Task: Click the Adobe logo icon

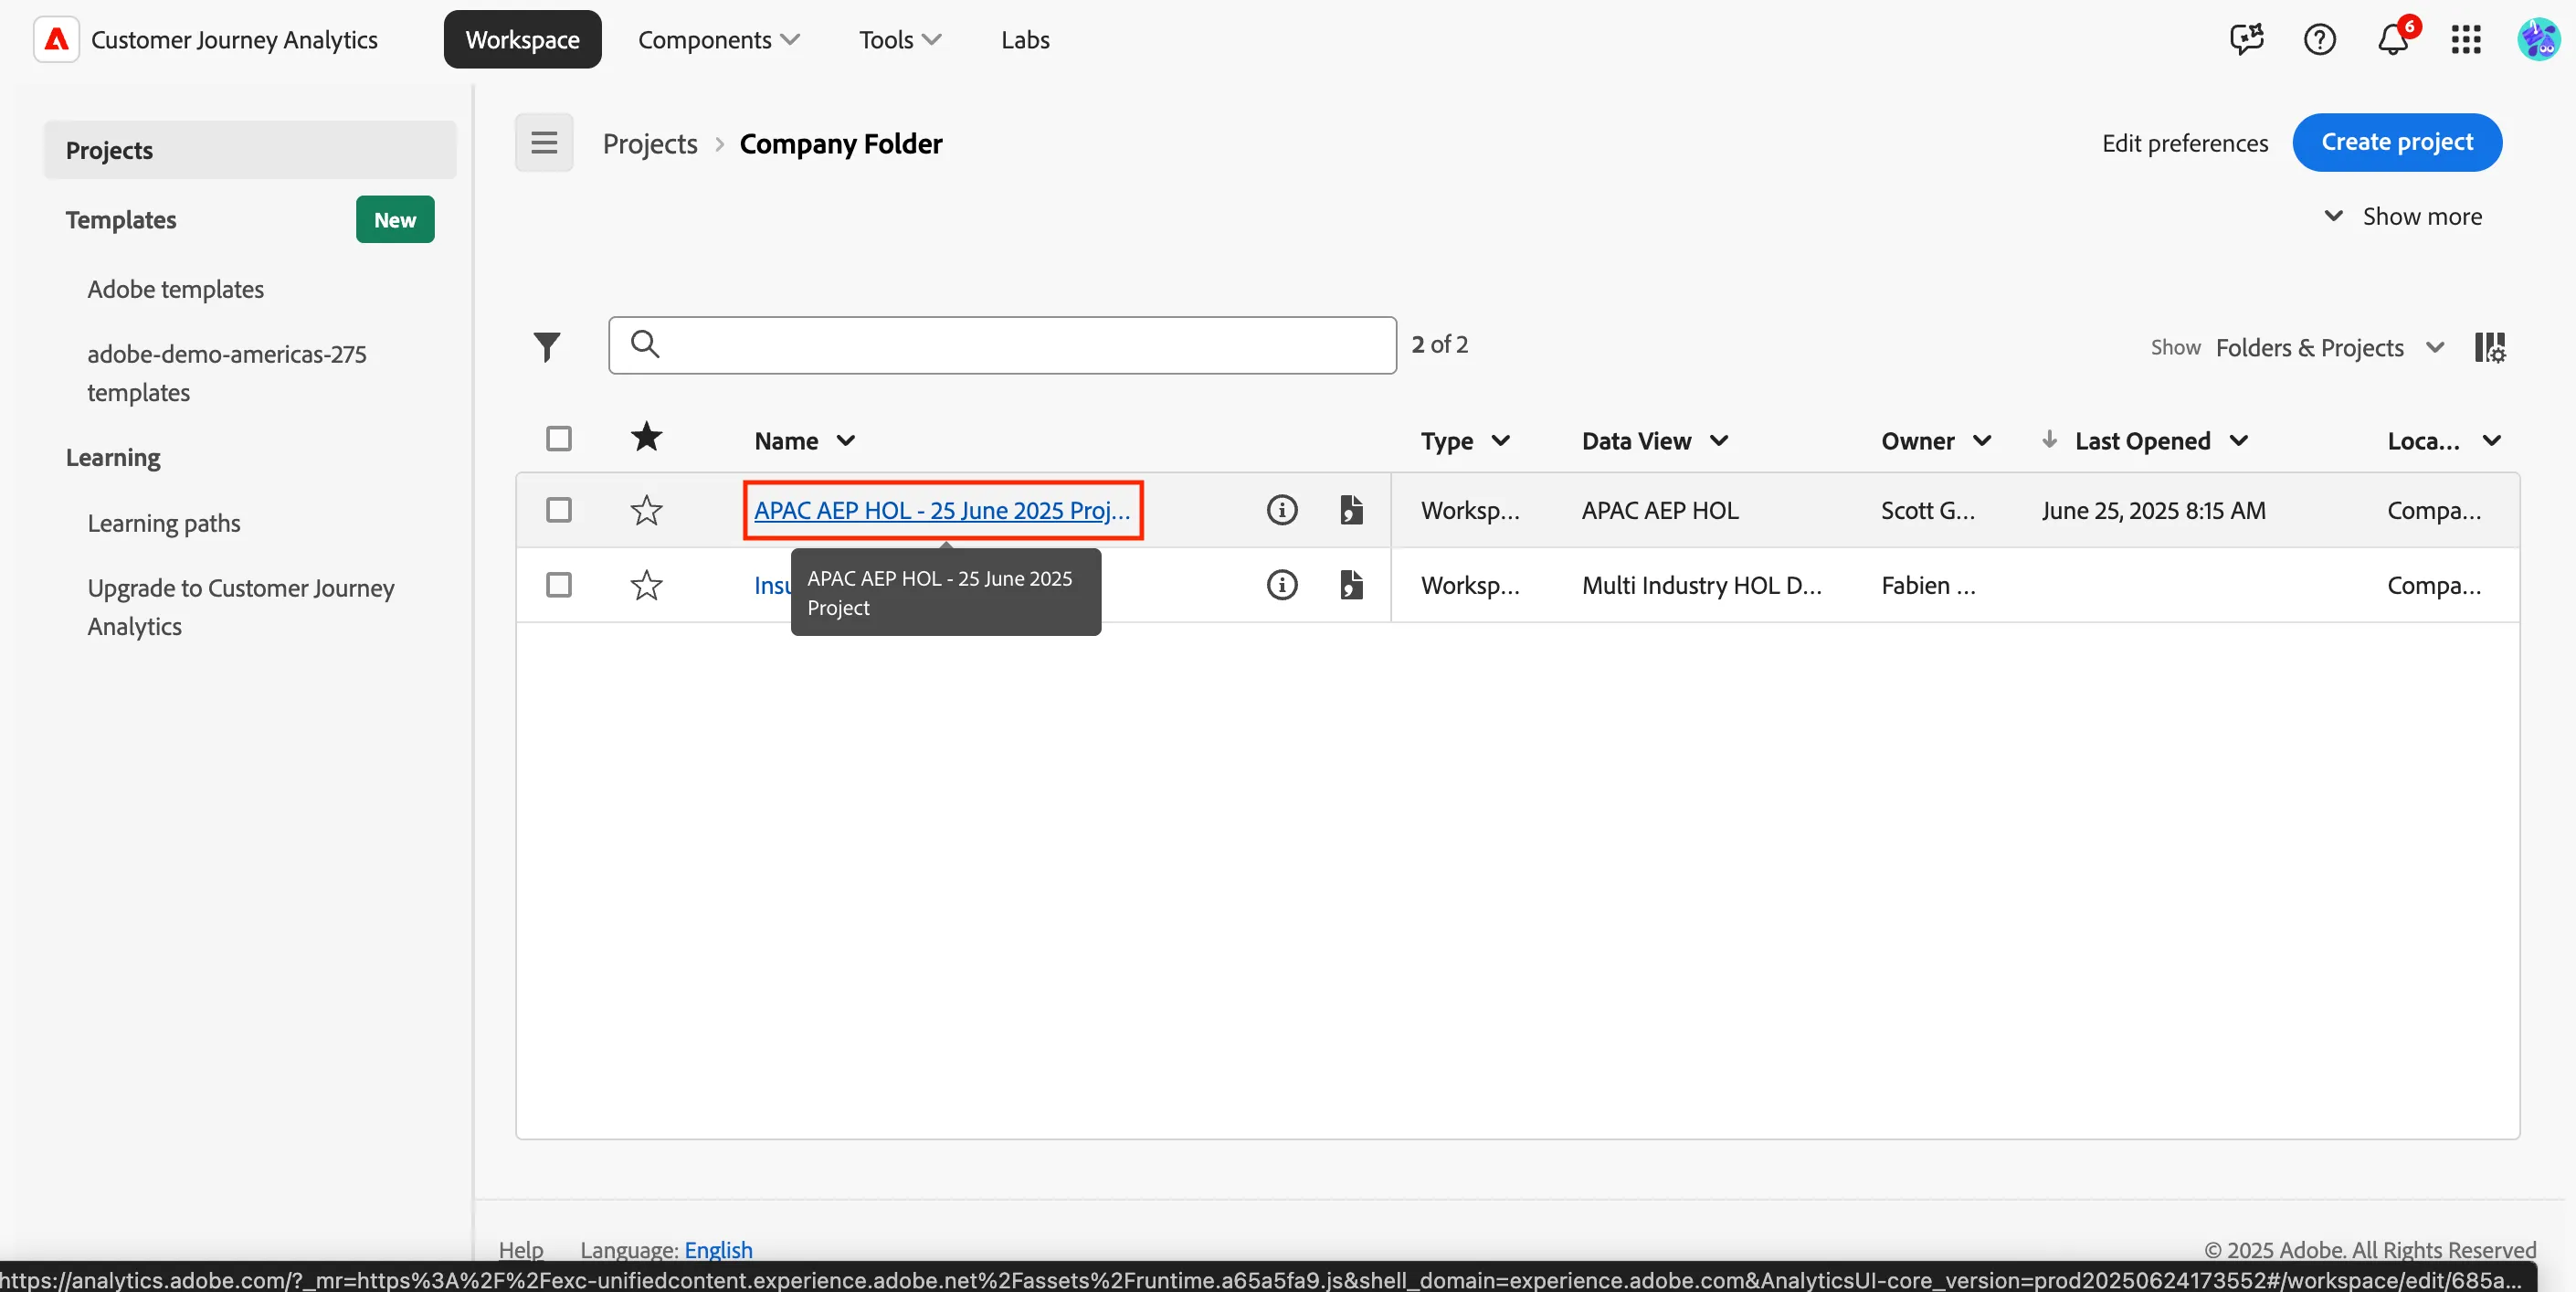Action: point(56,40)
